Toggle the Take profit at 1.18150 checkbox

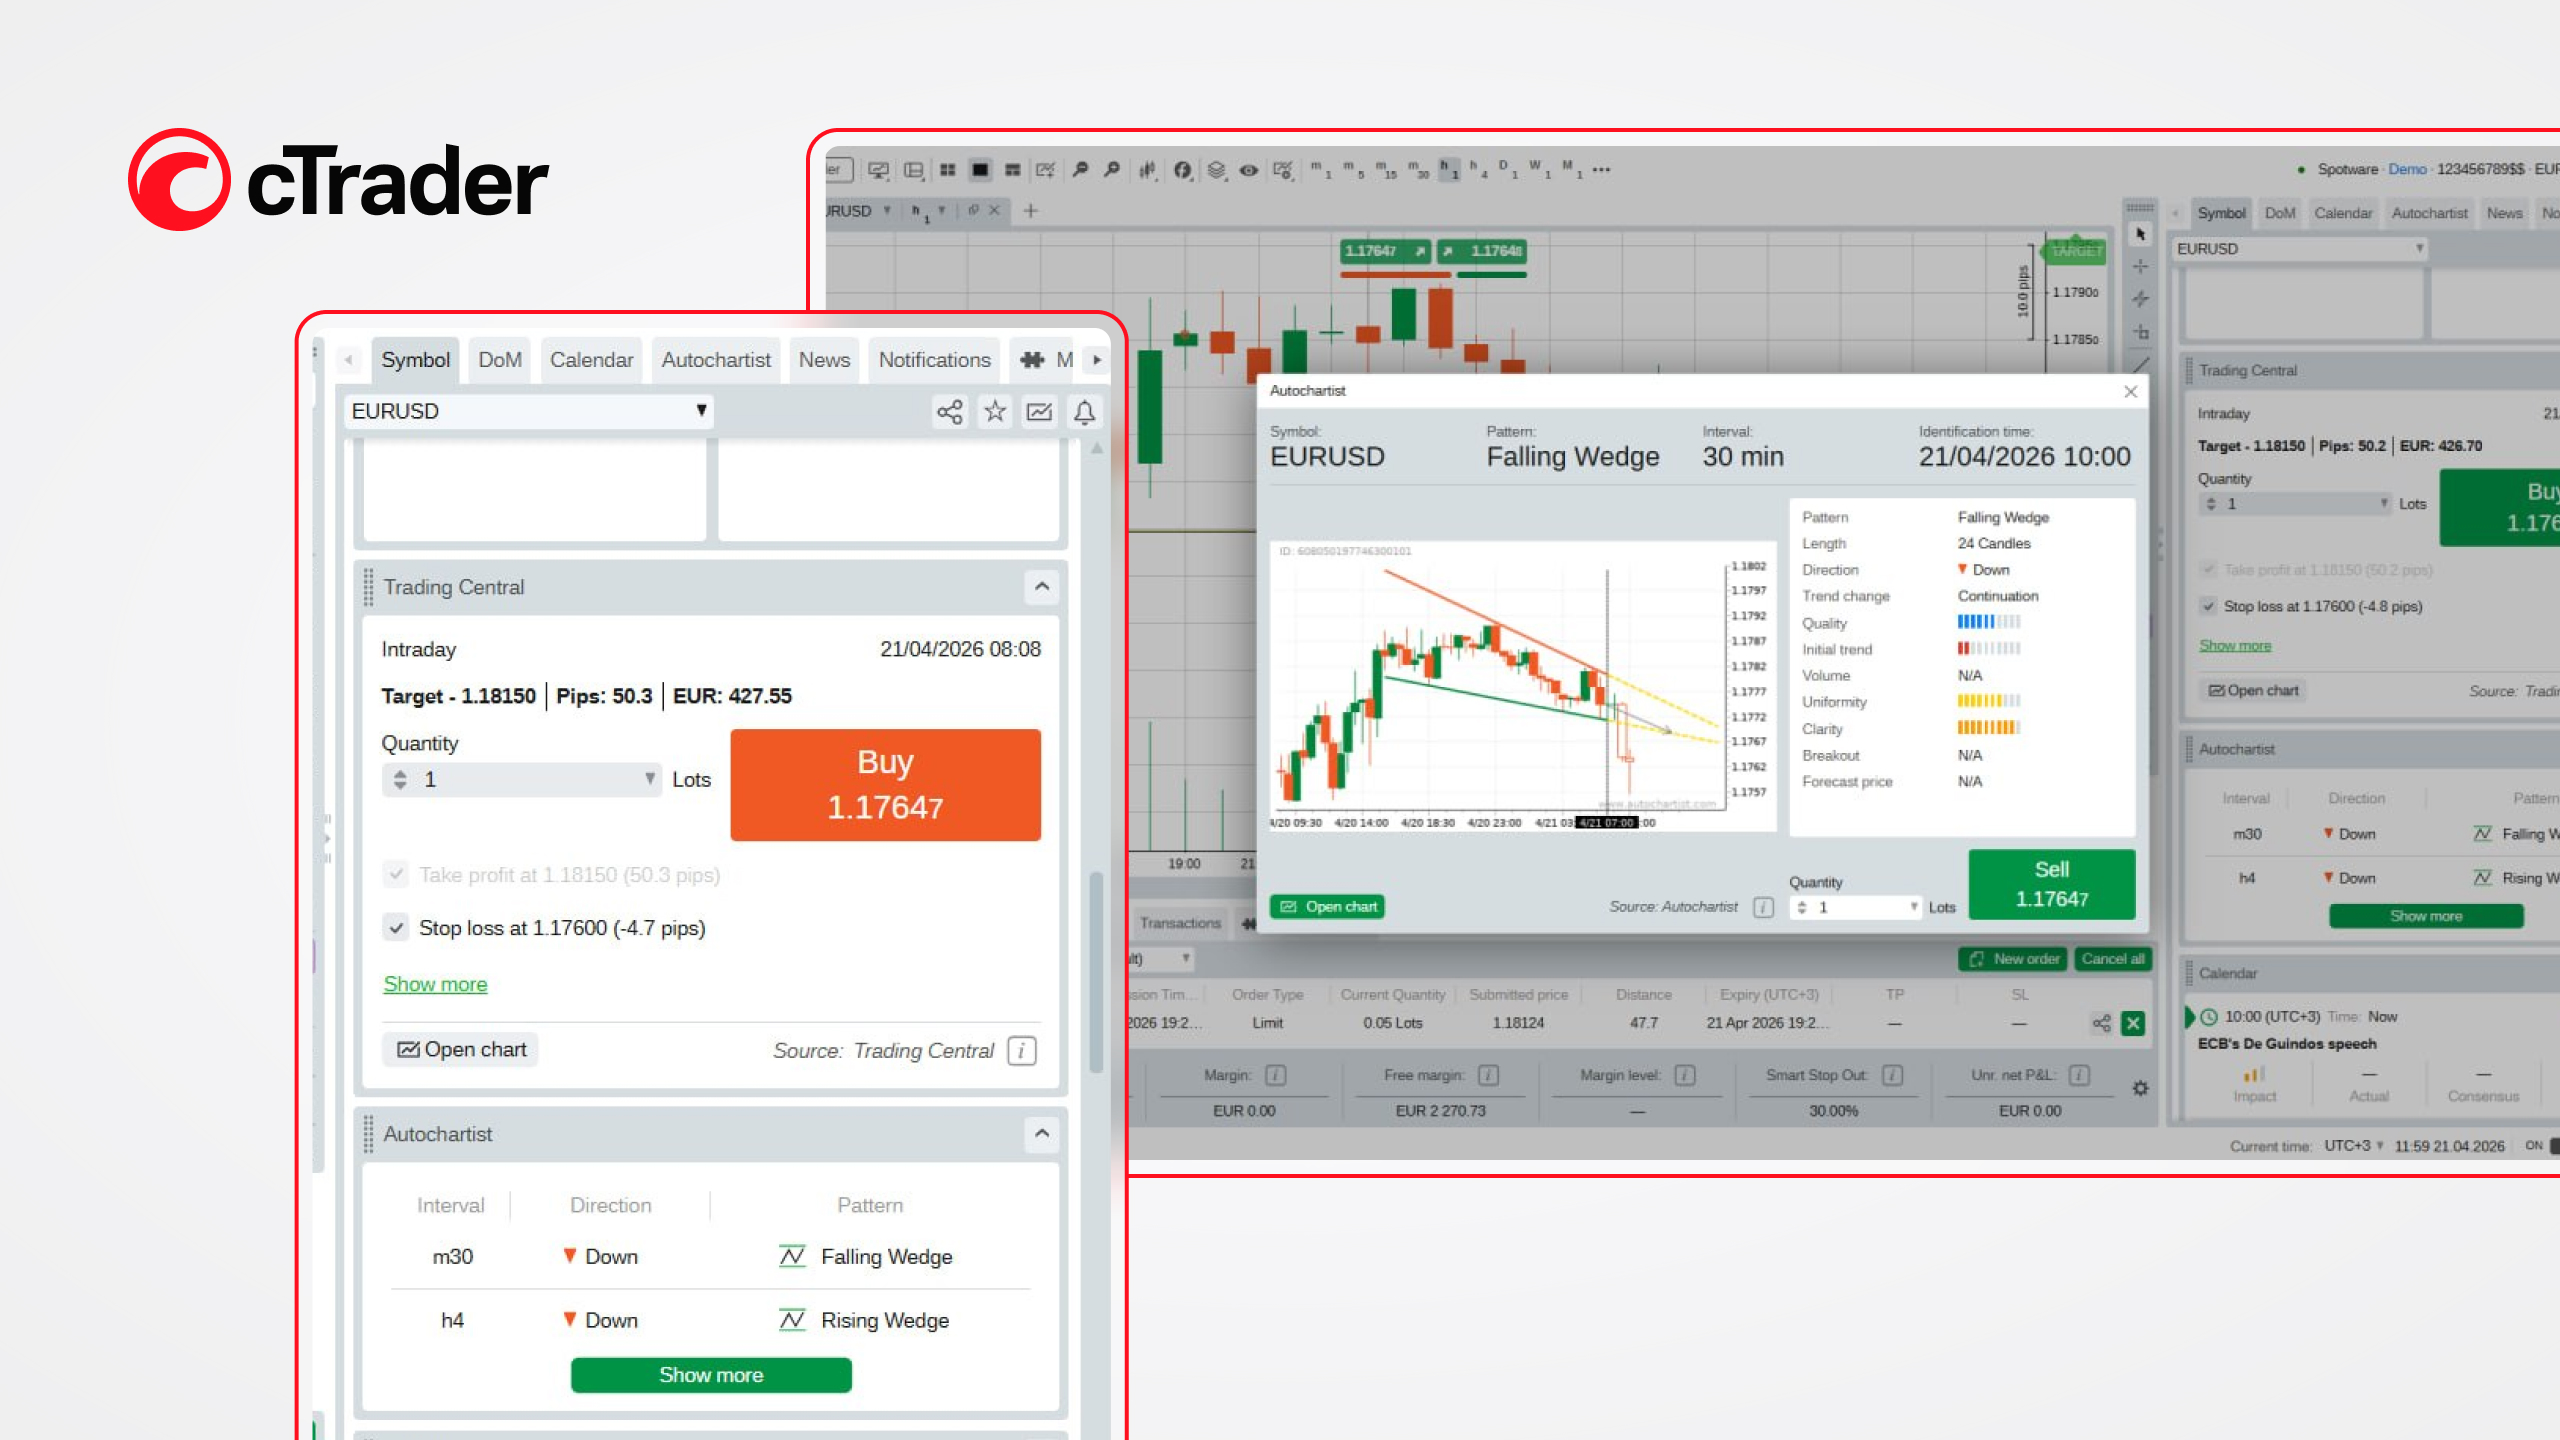tap(396, 875)
